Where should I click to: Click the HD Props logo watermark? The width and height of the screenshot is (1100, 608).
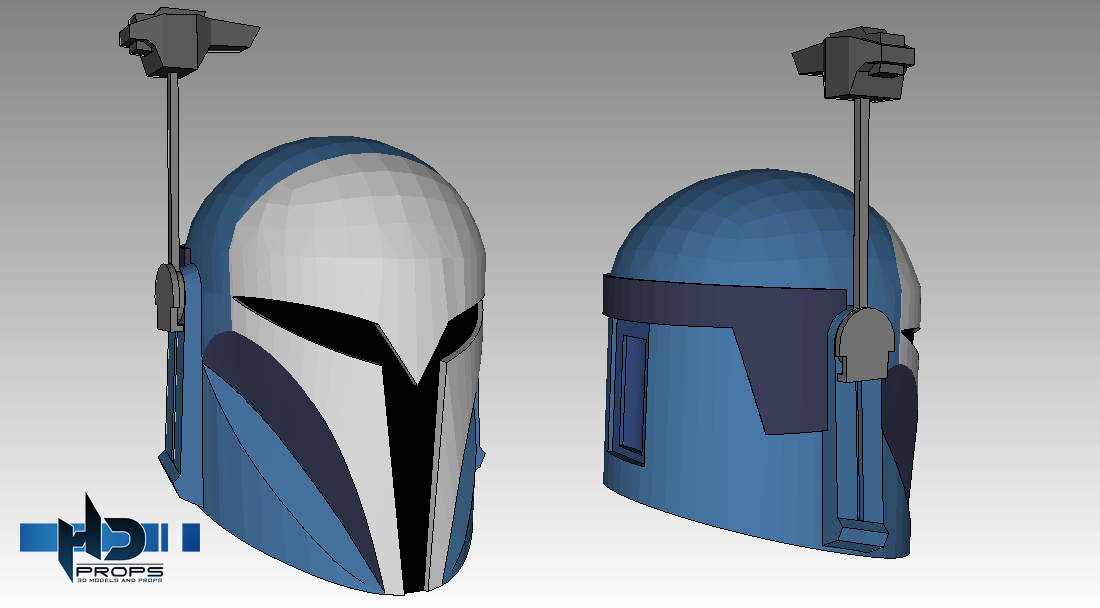109,538
